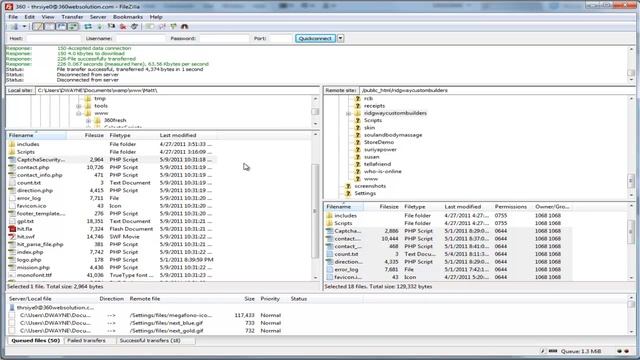The height and width of the screenshot is (360, 640).
Task: Switch to the Queued files (50) tab
Action: pos(36,340)
